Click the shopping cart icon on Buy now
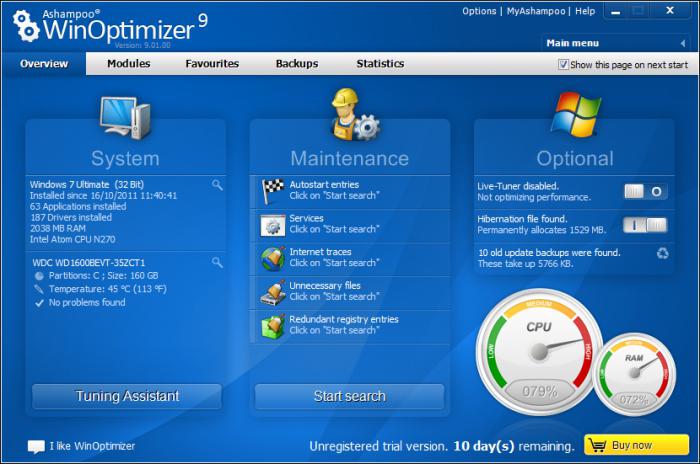 [597, 445]
